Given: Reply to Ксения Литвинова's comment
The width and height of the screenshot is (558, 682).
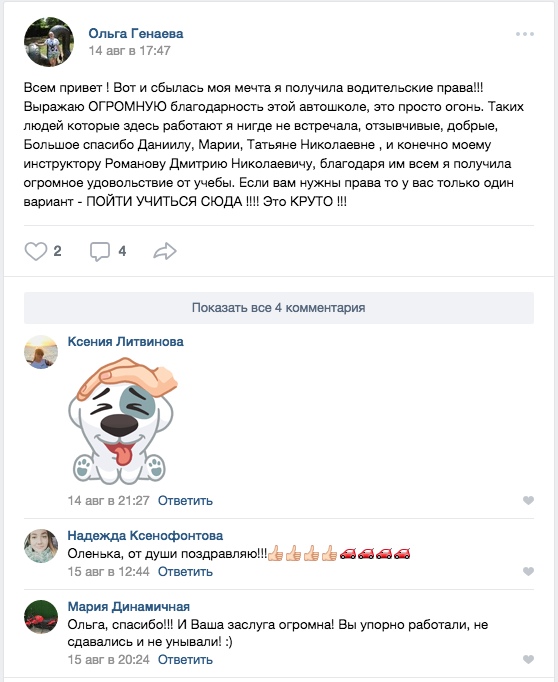Looking at the screenshot, I should click(x=185, y=501).
